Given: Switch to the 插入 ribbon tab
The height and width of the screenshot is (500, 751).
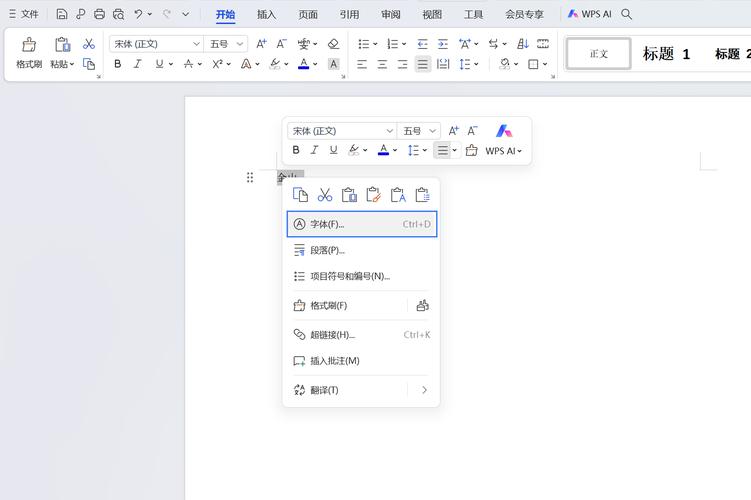Looking at the screenshot, I should click(x=266, y=14).
